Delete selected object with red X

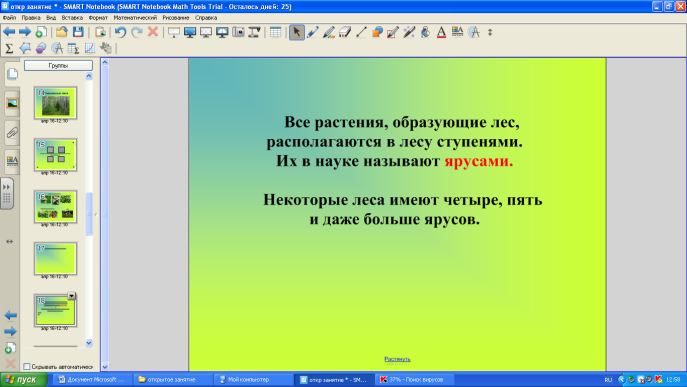pyautogui.click(x=153, y=32)
